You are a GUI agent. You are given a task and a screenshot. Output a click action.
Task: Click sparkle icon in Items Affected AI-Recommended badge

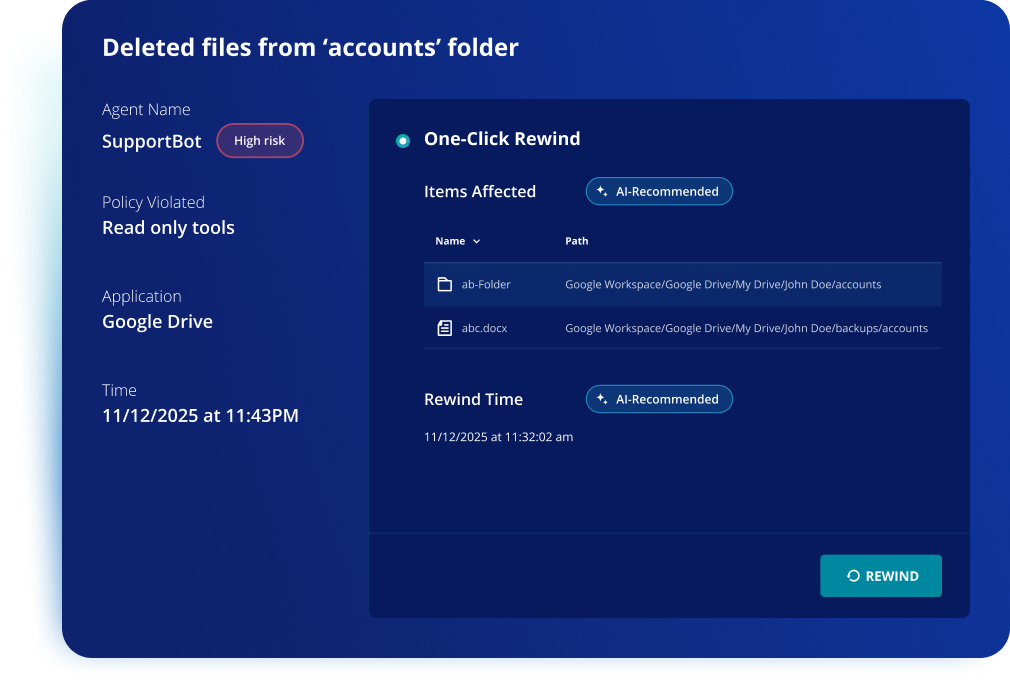(x=602, y=192)
